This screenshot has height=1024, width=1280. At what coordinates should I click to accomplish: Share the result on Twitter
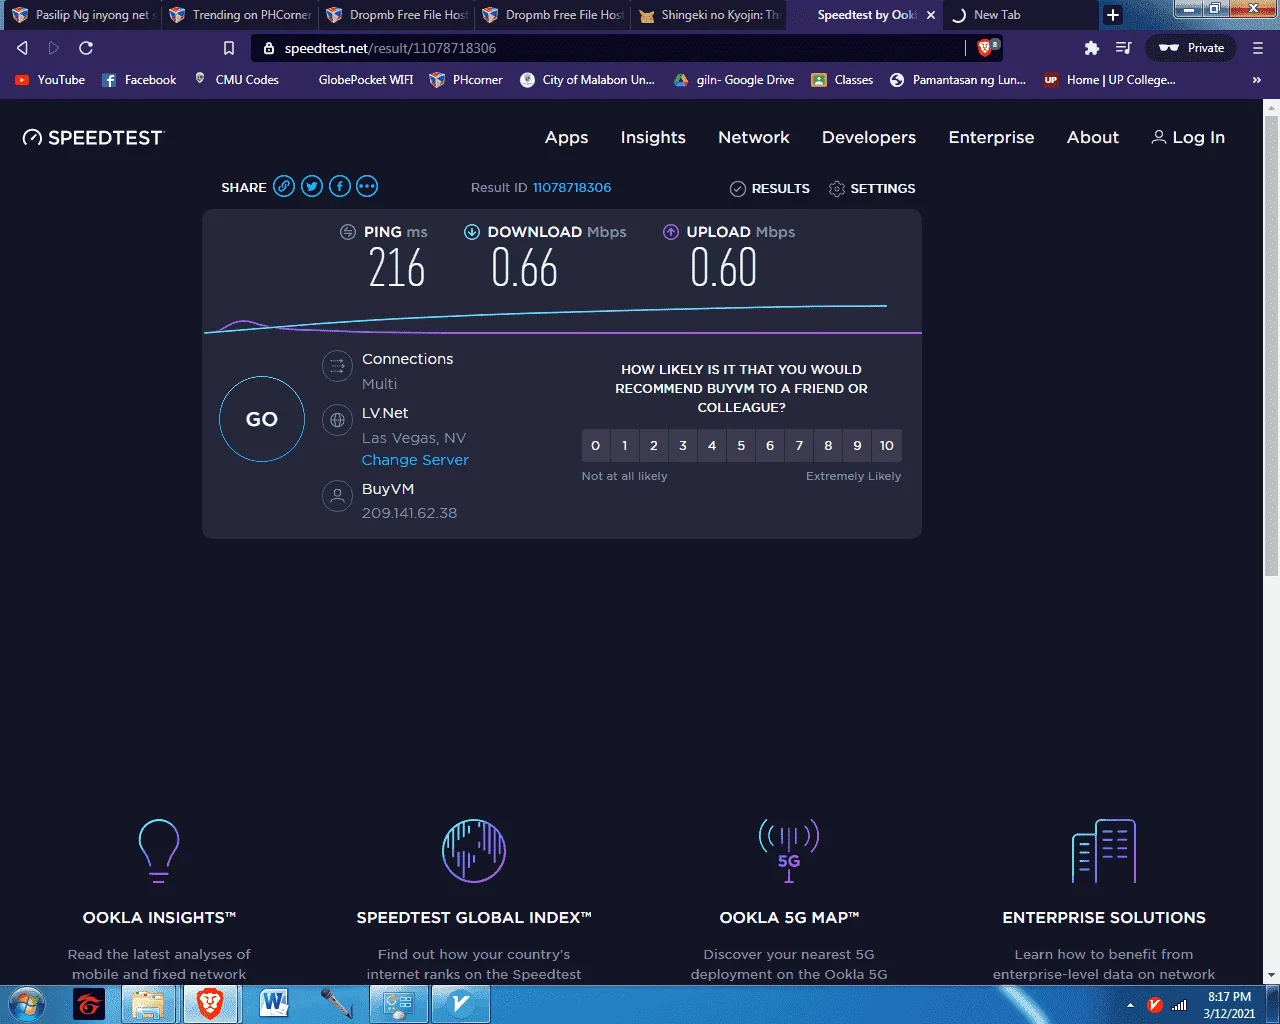tap(312, 186)
